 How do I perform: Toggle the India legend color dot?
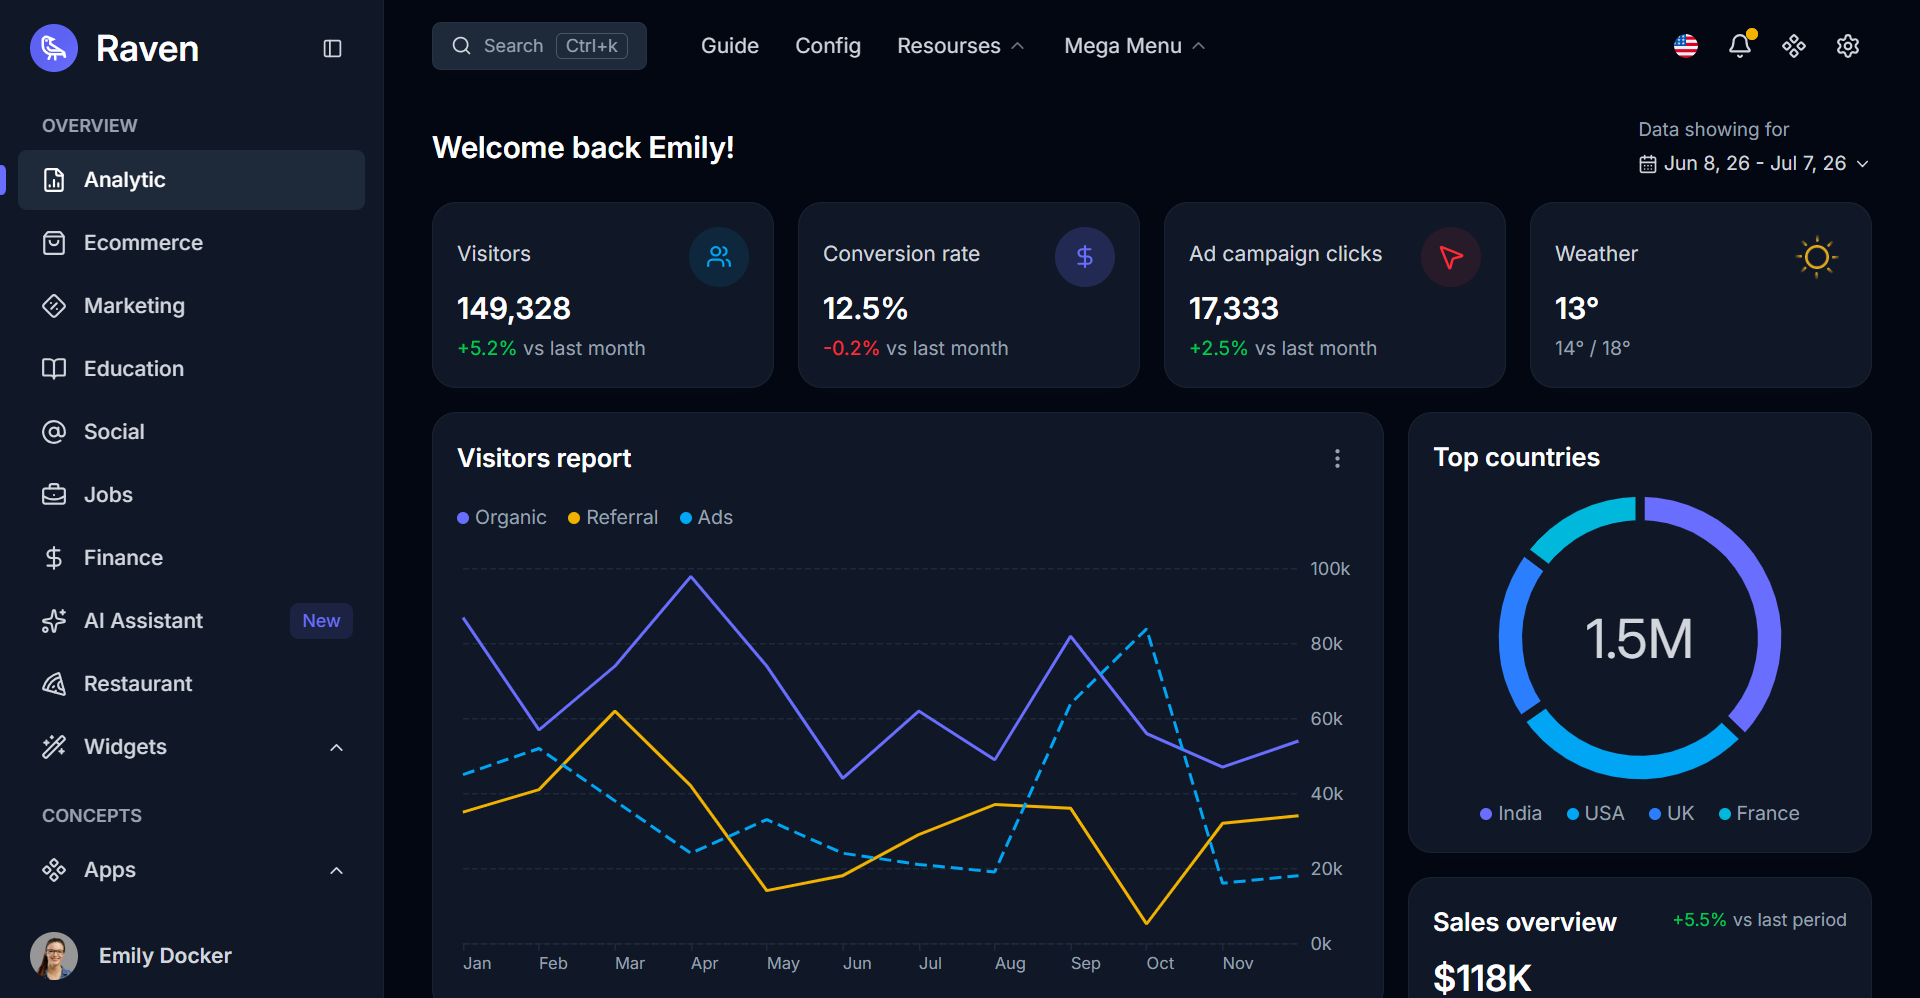click(x=1486, y=814)
